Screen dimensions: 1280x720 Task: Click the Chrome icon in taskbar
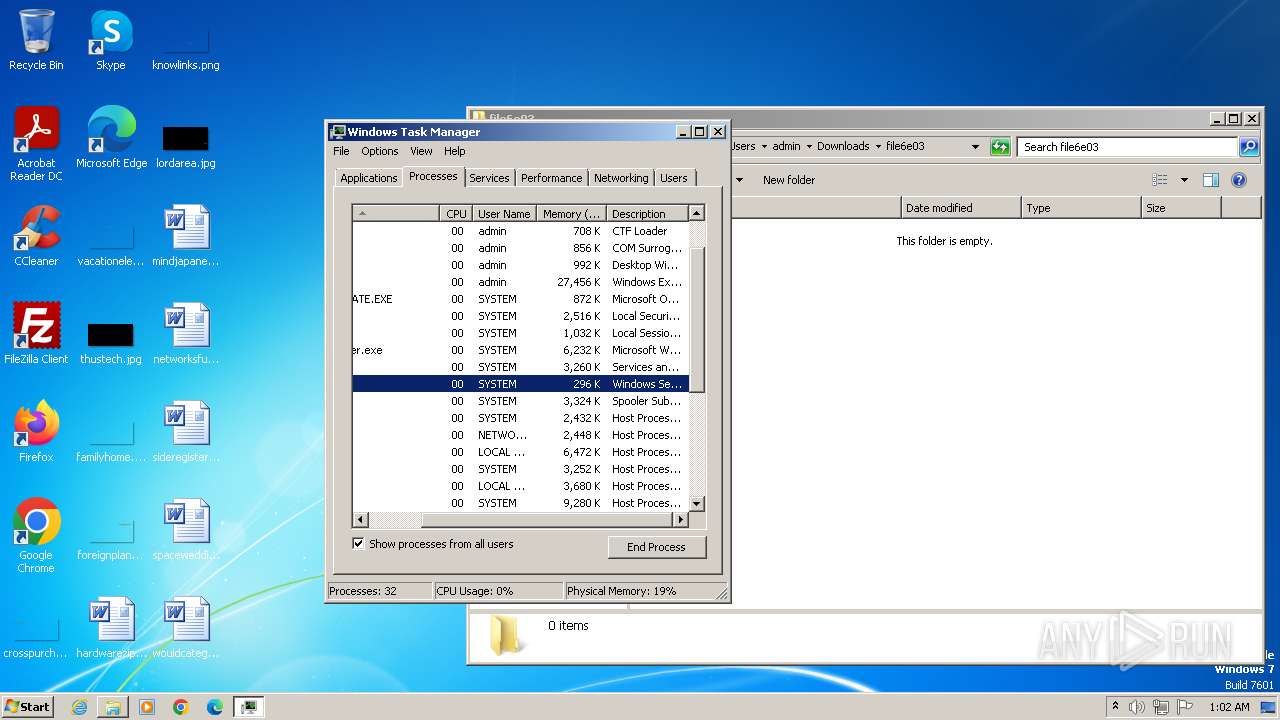tap(181, 707)
